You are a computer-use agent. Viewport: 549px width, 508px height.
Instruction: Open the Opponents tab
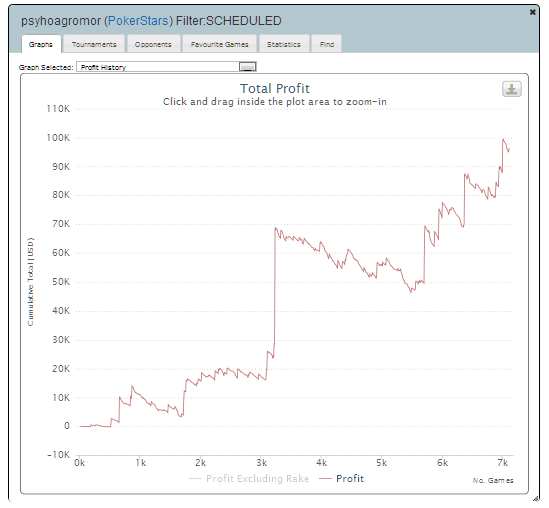153,44
